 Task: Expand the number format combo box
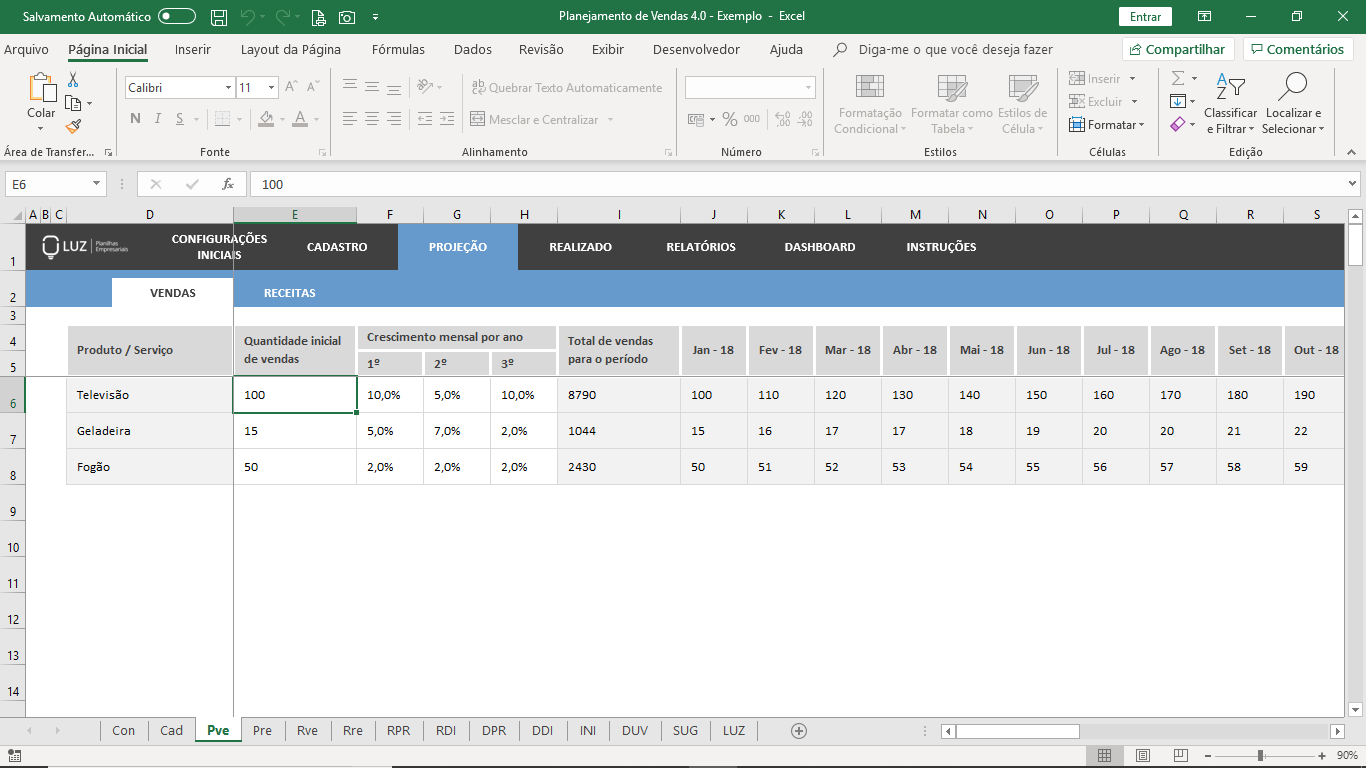point(808,88)
